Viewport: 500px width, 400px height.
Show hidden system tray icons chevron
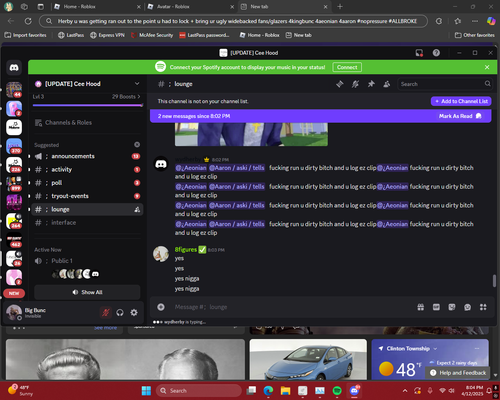click(405, 391)
